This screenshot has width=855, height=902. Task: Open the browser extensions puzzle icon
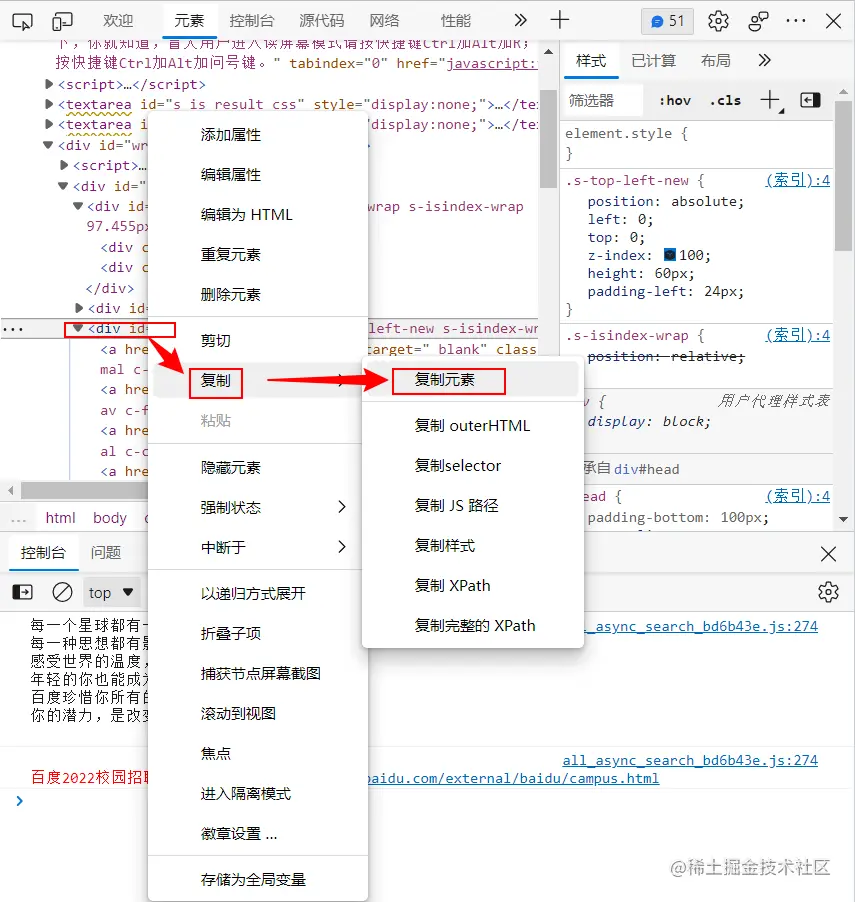[x=757, y=21]
